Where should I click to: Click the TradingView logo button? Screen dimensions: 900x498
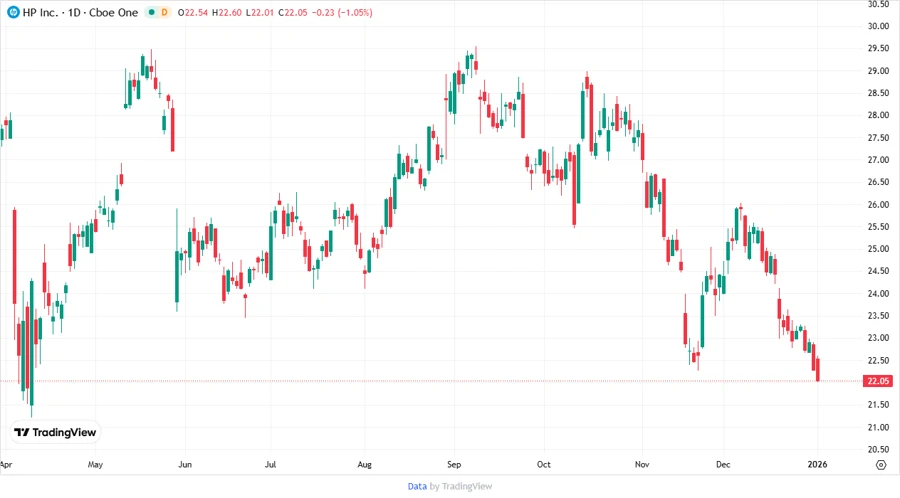[55, 433]
